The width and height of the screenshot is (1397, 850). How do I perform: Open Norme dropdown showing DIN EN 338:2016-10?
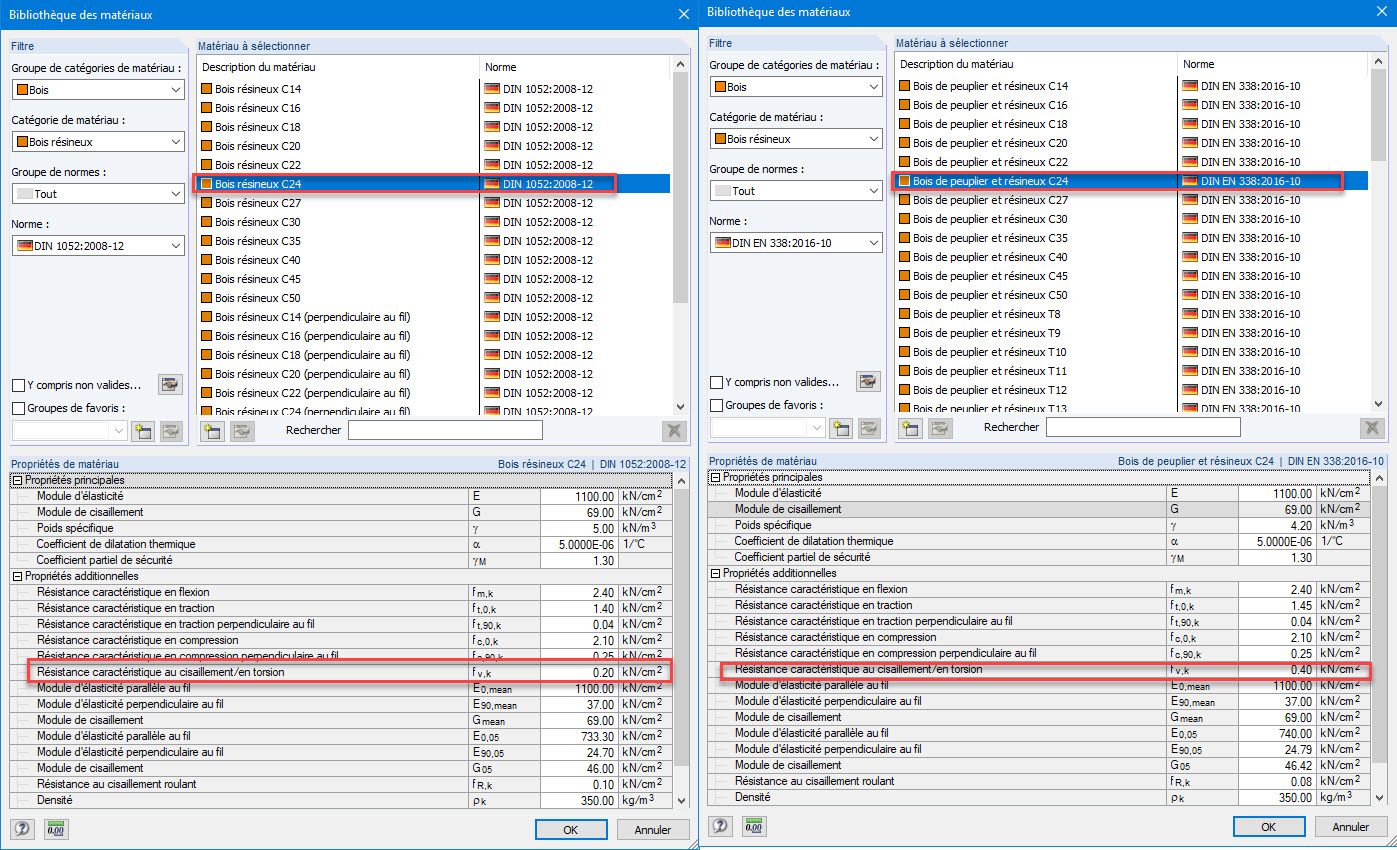796,243
